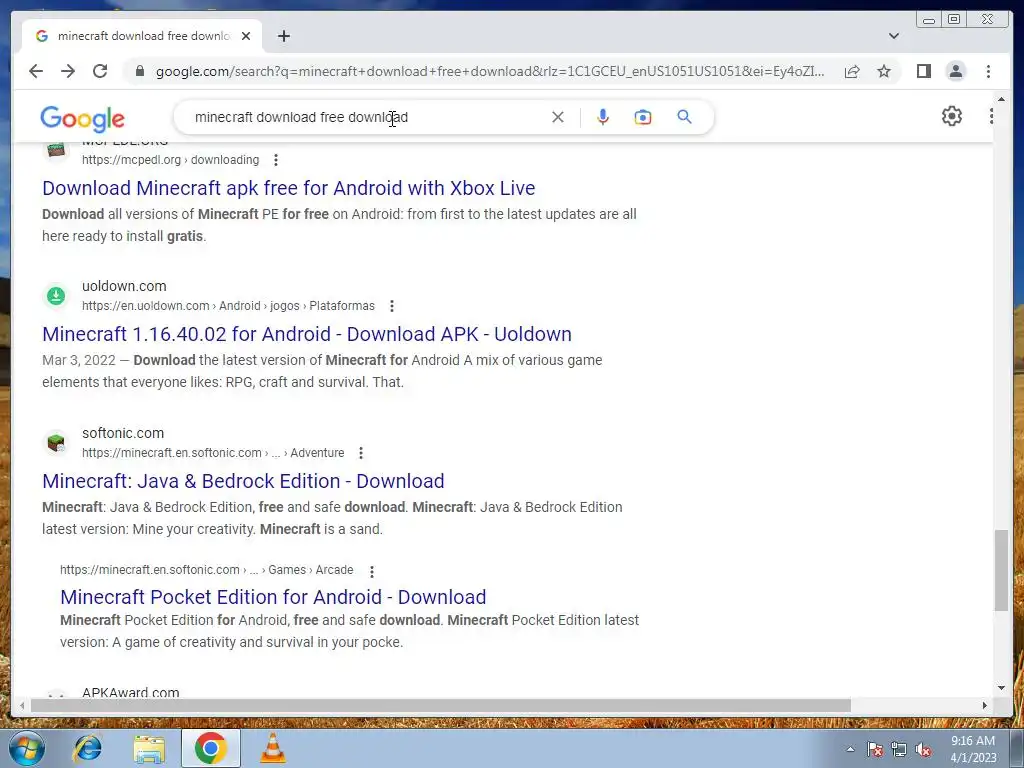Image resolution: width=1024 pixels, height=768 pixels.
Task: Expand the tab search dropdown
Action: tap(893, 36)
